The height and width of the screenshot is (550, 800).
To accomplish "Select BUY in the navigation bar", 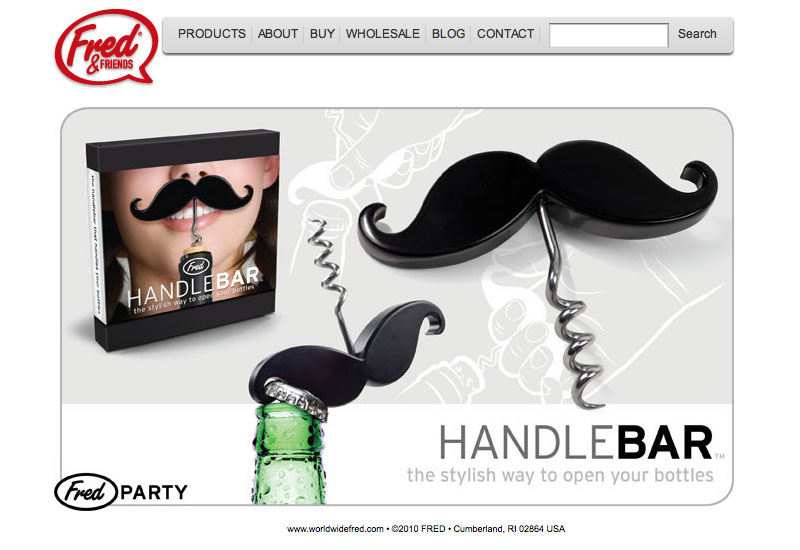I will coord(322,34).
